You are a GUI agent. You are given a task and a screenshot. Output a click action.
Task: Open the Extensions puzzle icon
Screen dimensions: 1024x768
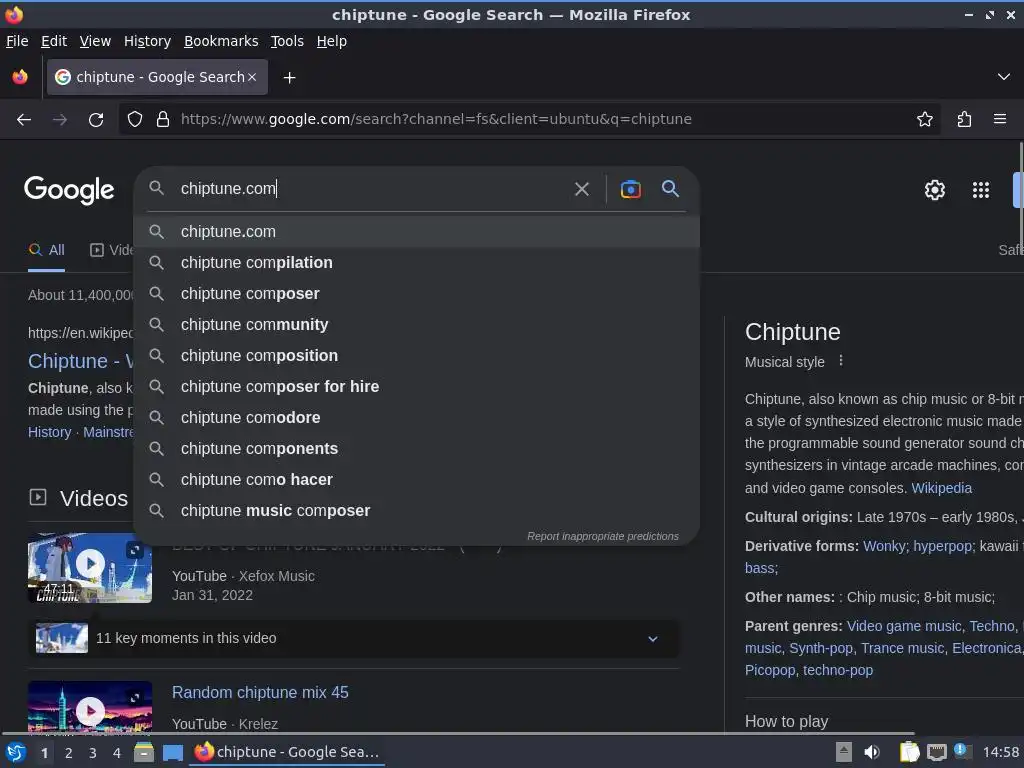[965, 120]
